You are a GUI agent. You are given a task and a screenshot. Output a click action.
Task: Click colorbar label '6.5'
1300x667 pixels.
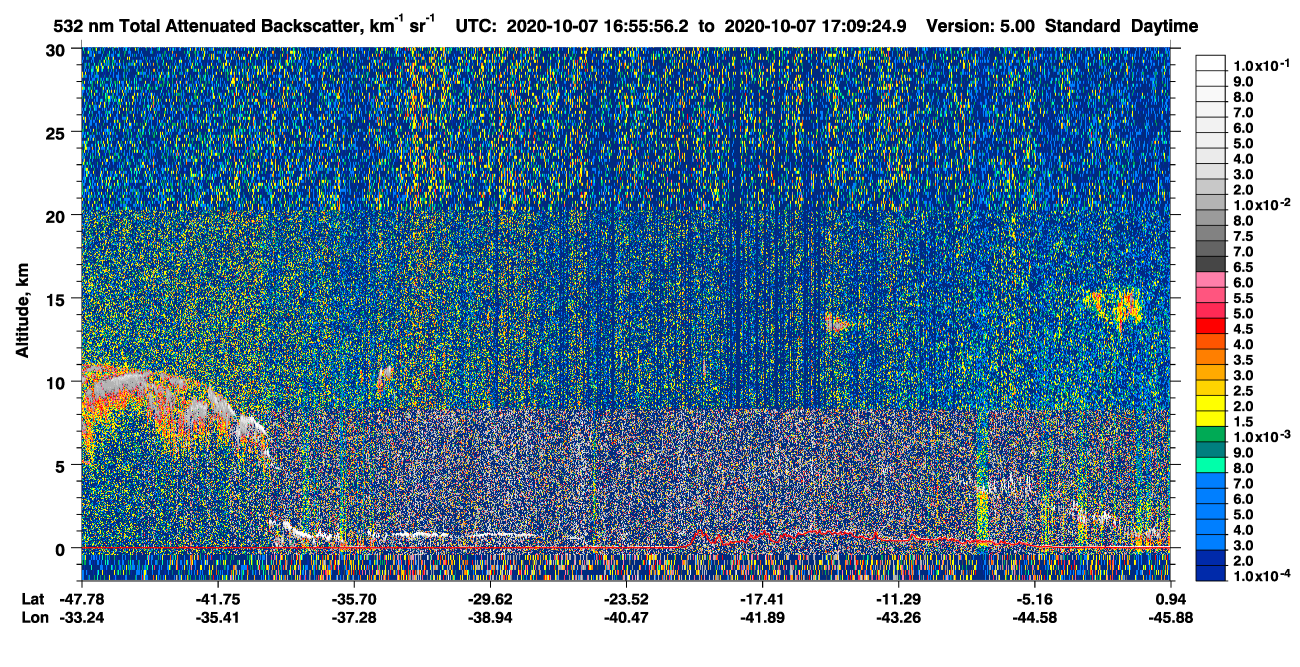tap(1243, 267)
